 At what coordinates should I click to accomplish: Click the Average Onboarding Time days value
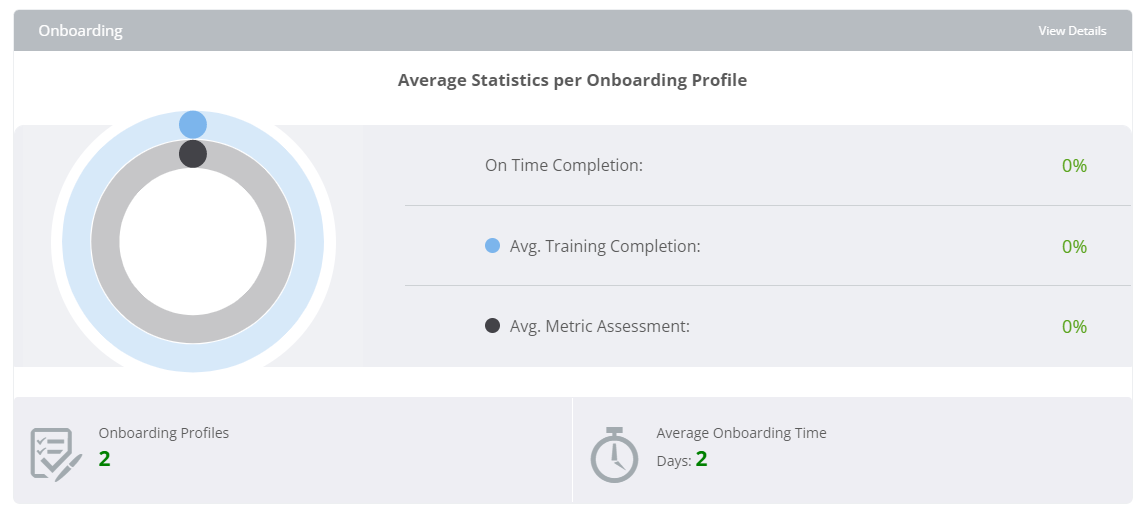(701, 459)
